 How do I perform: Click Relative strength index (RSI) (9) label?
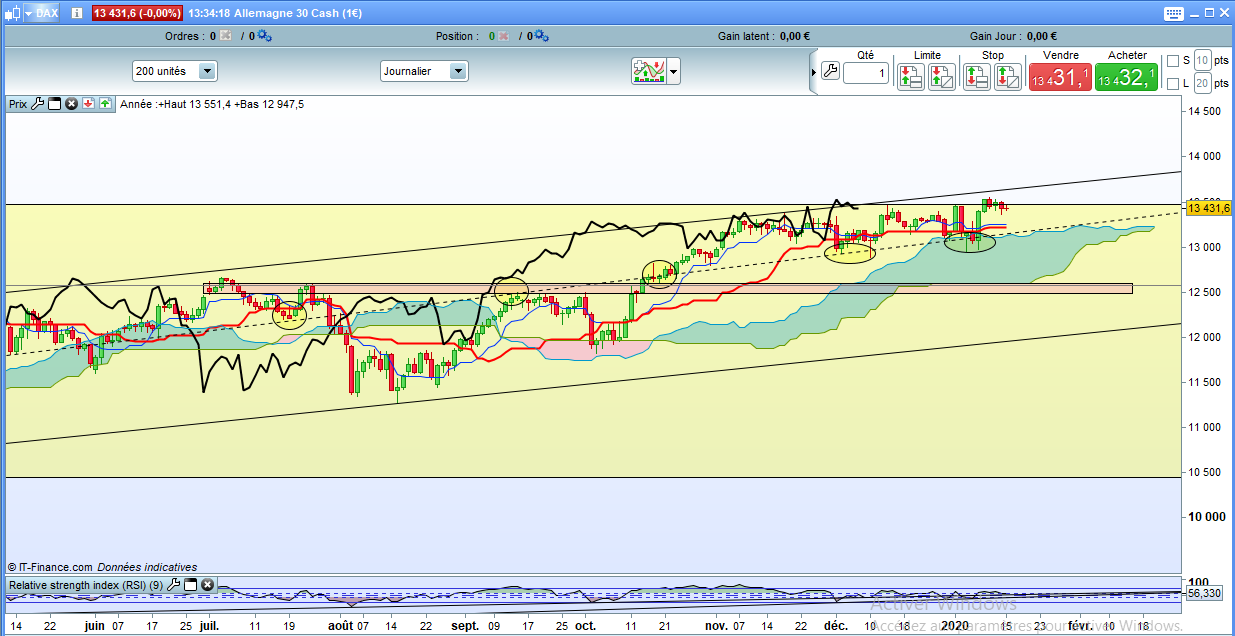85,584
